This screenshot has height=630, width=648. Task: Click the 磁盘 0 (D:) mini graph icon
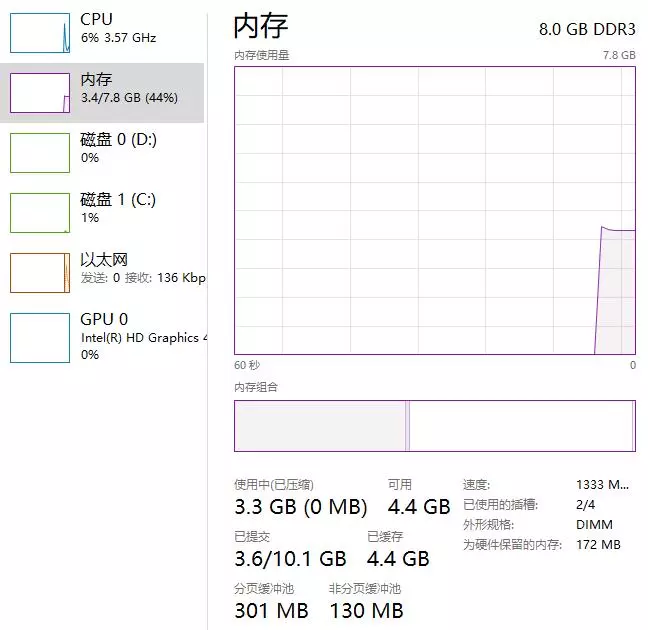[40, 152]
